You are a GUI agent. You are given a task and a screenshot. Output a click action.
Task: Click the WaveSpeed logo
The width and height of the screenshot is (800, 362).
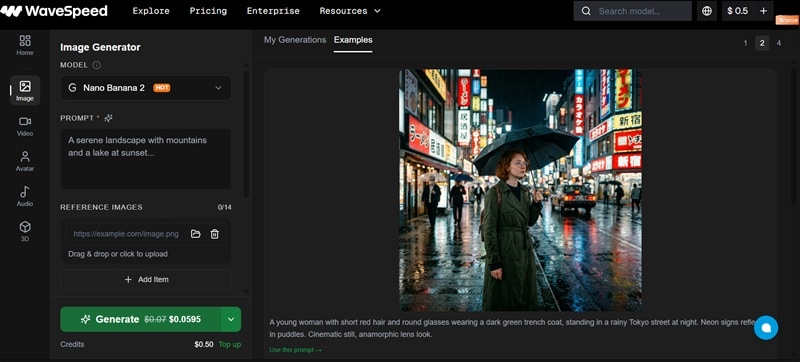coord(54,11)
